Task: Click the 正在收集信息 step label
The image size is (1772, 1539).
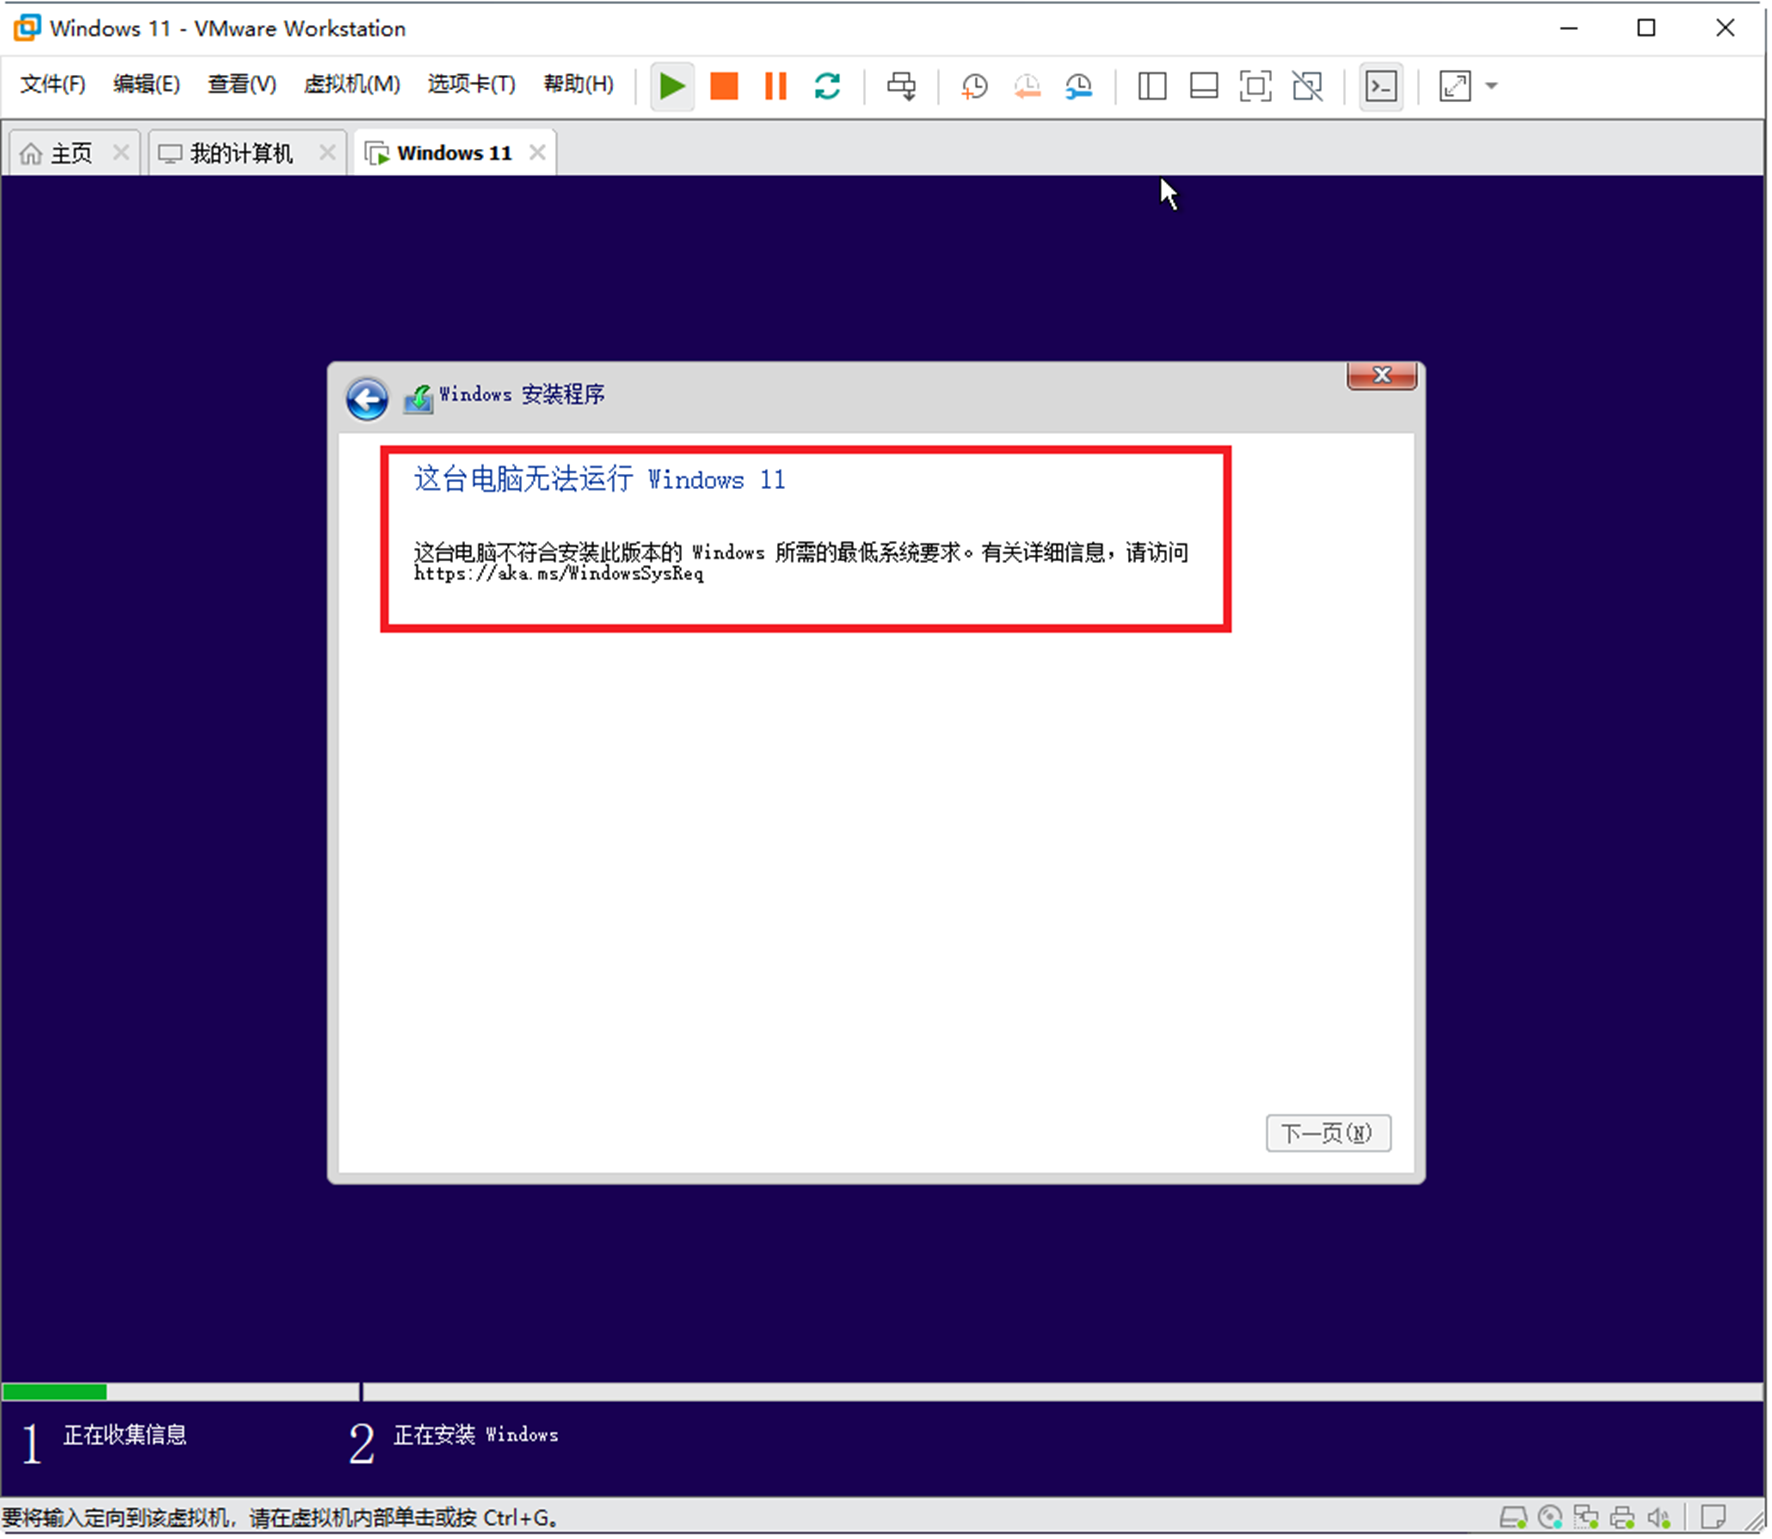Action: (x=125, y=1437)
